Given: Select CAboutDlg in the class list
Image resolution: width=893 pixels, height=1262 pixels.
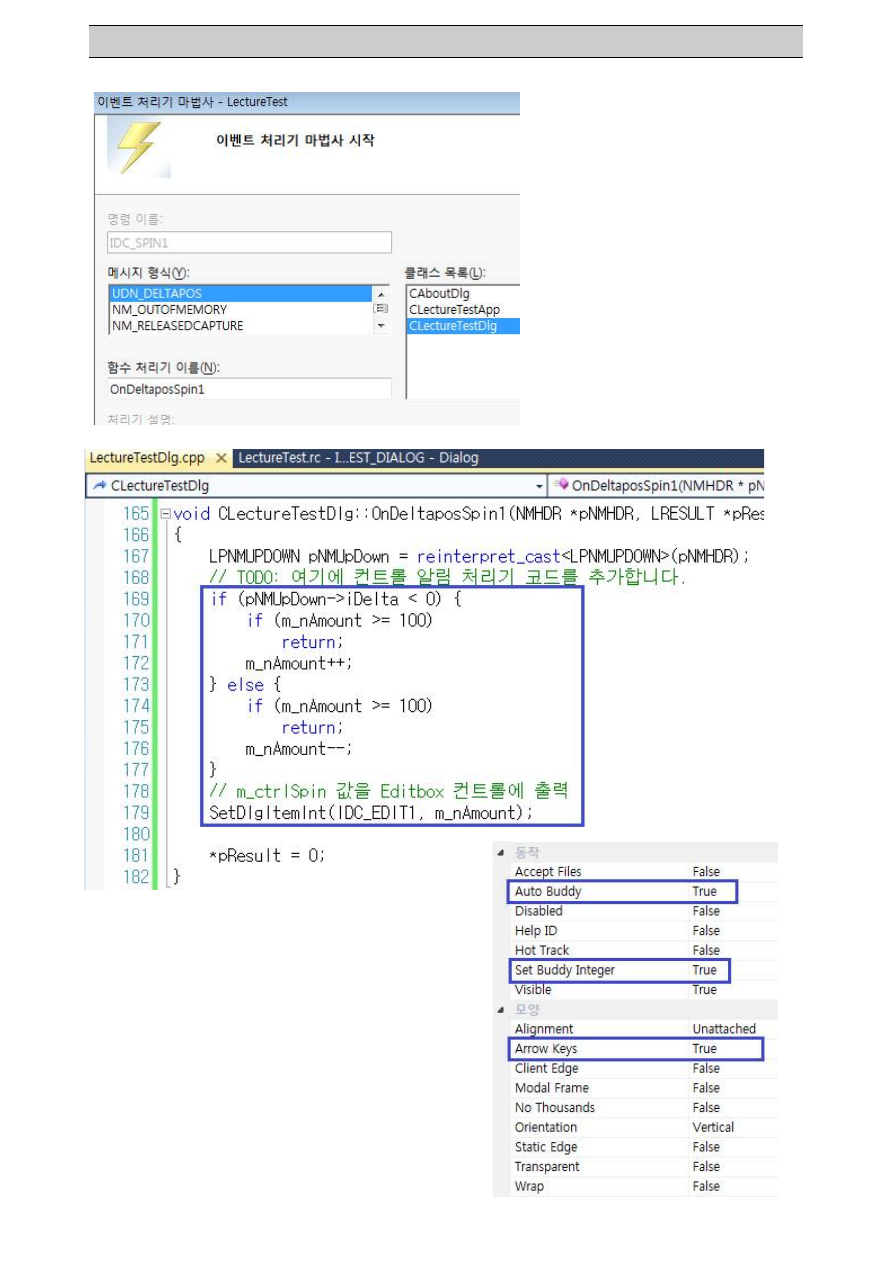Looking at the screenshot, I should coord(439,294).
